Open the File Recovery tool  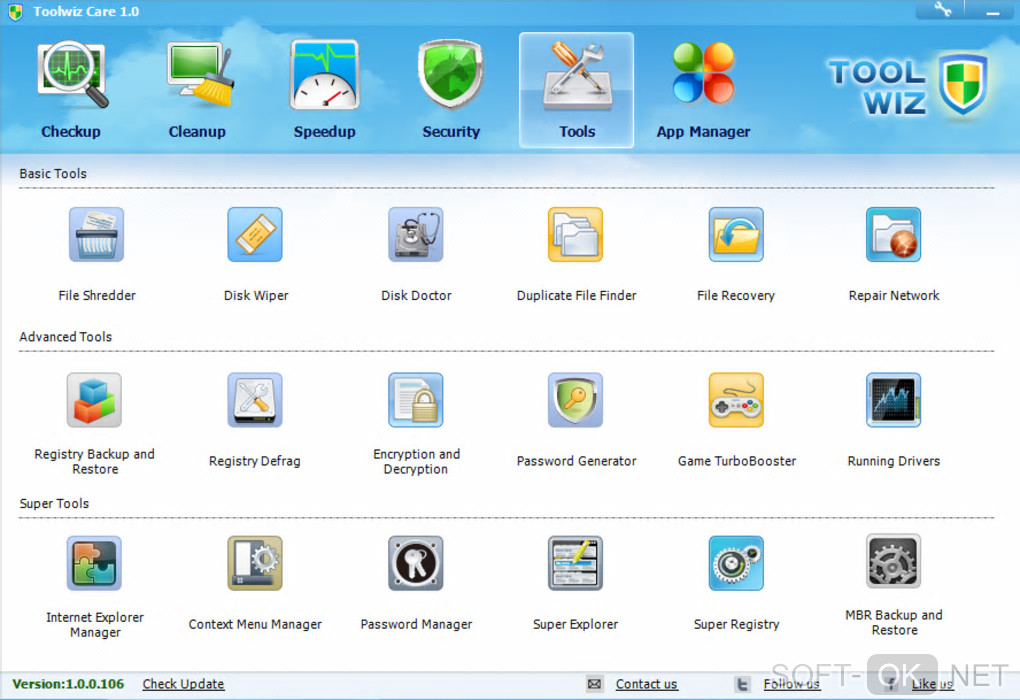point(736,235)
